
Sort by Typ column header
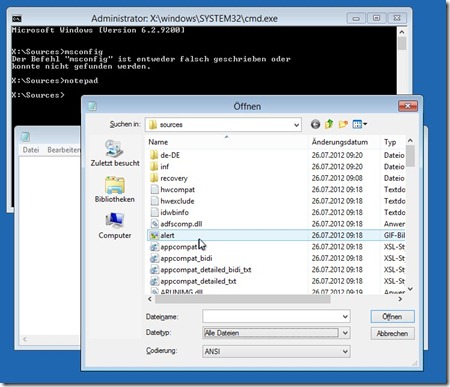point(393,142)
